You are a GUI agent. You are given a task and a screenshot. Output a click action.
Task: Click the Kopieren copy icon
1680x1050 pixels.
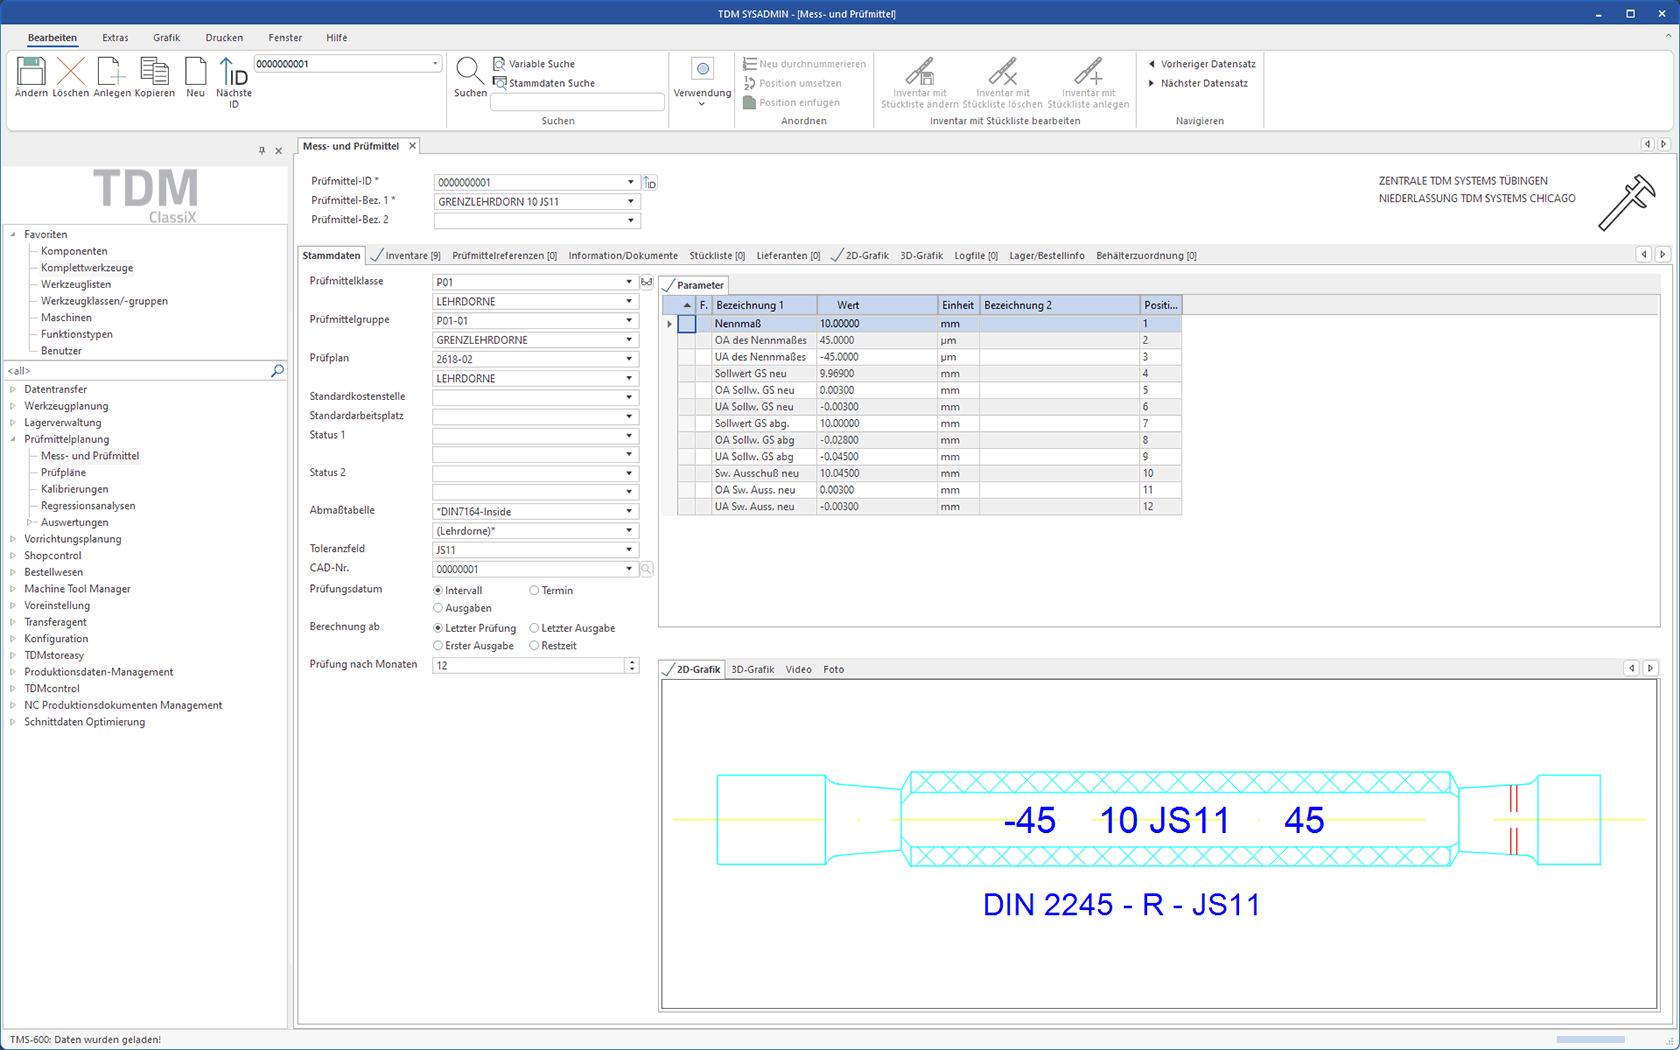(x=154, y=71)
